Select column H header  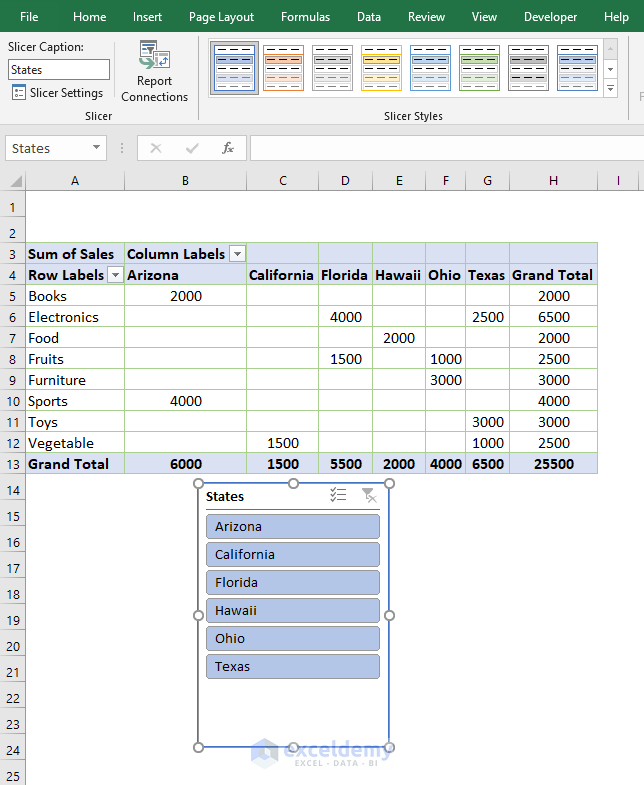click(x=553, y=181)
